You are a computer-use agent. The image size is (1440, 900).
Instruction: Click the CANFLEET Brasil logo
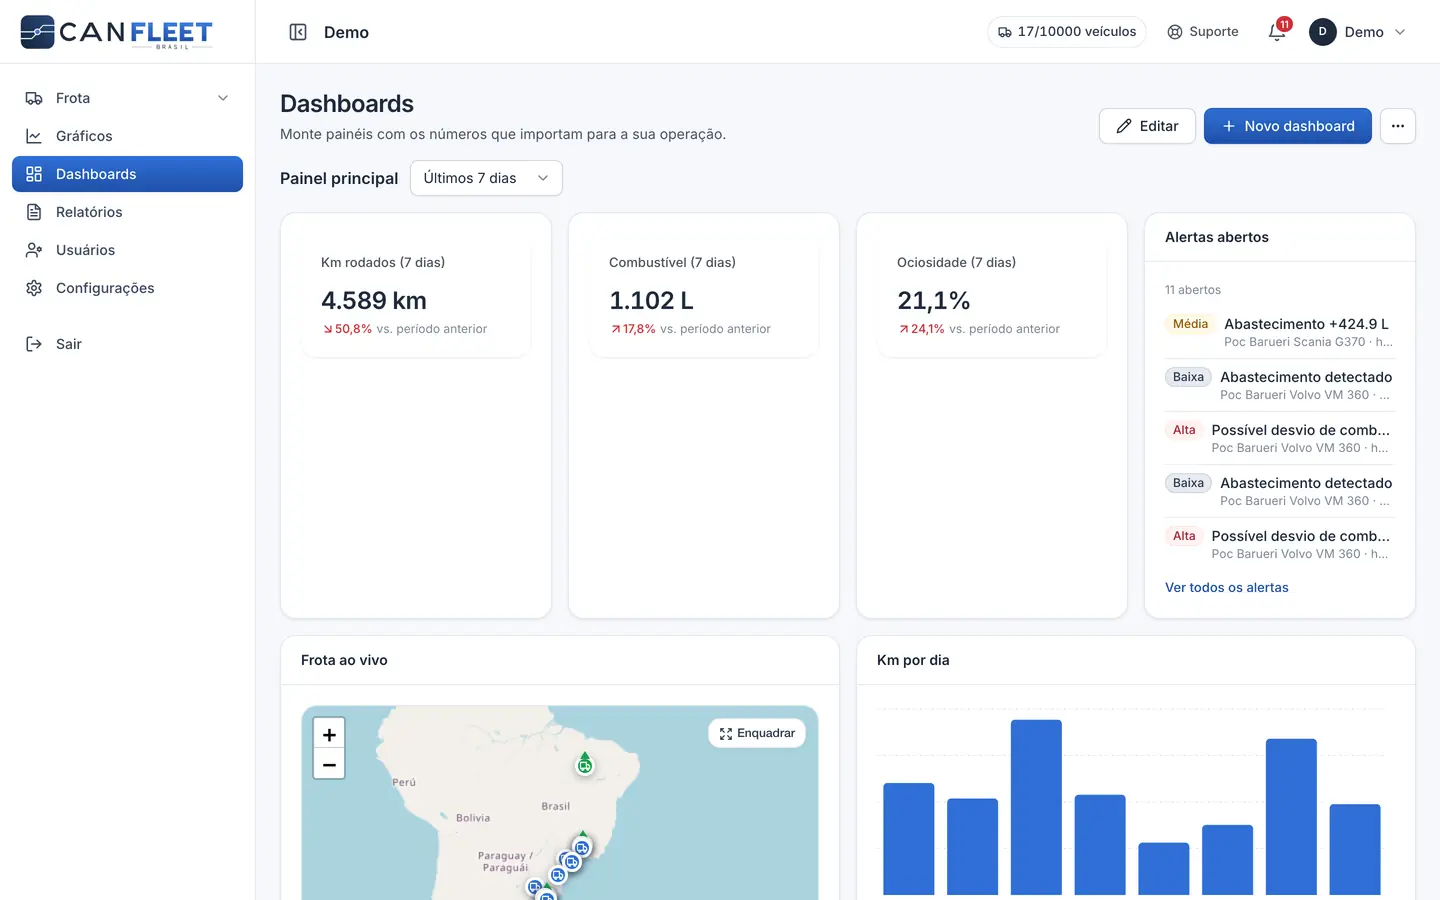point(116,32)
